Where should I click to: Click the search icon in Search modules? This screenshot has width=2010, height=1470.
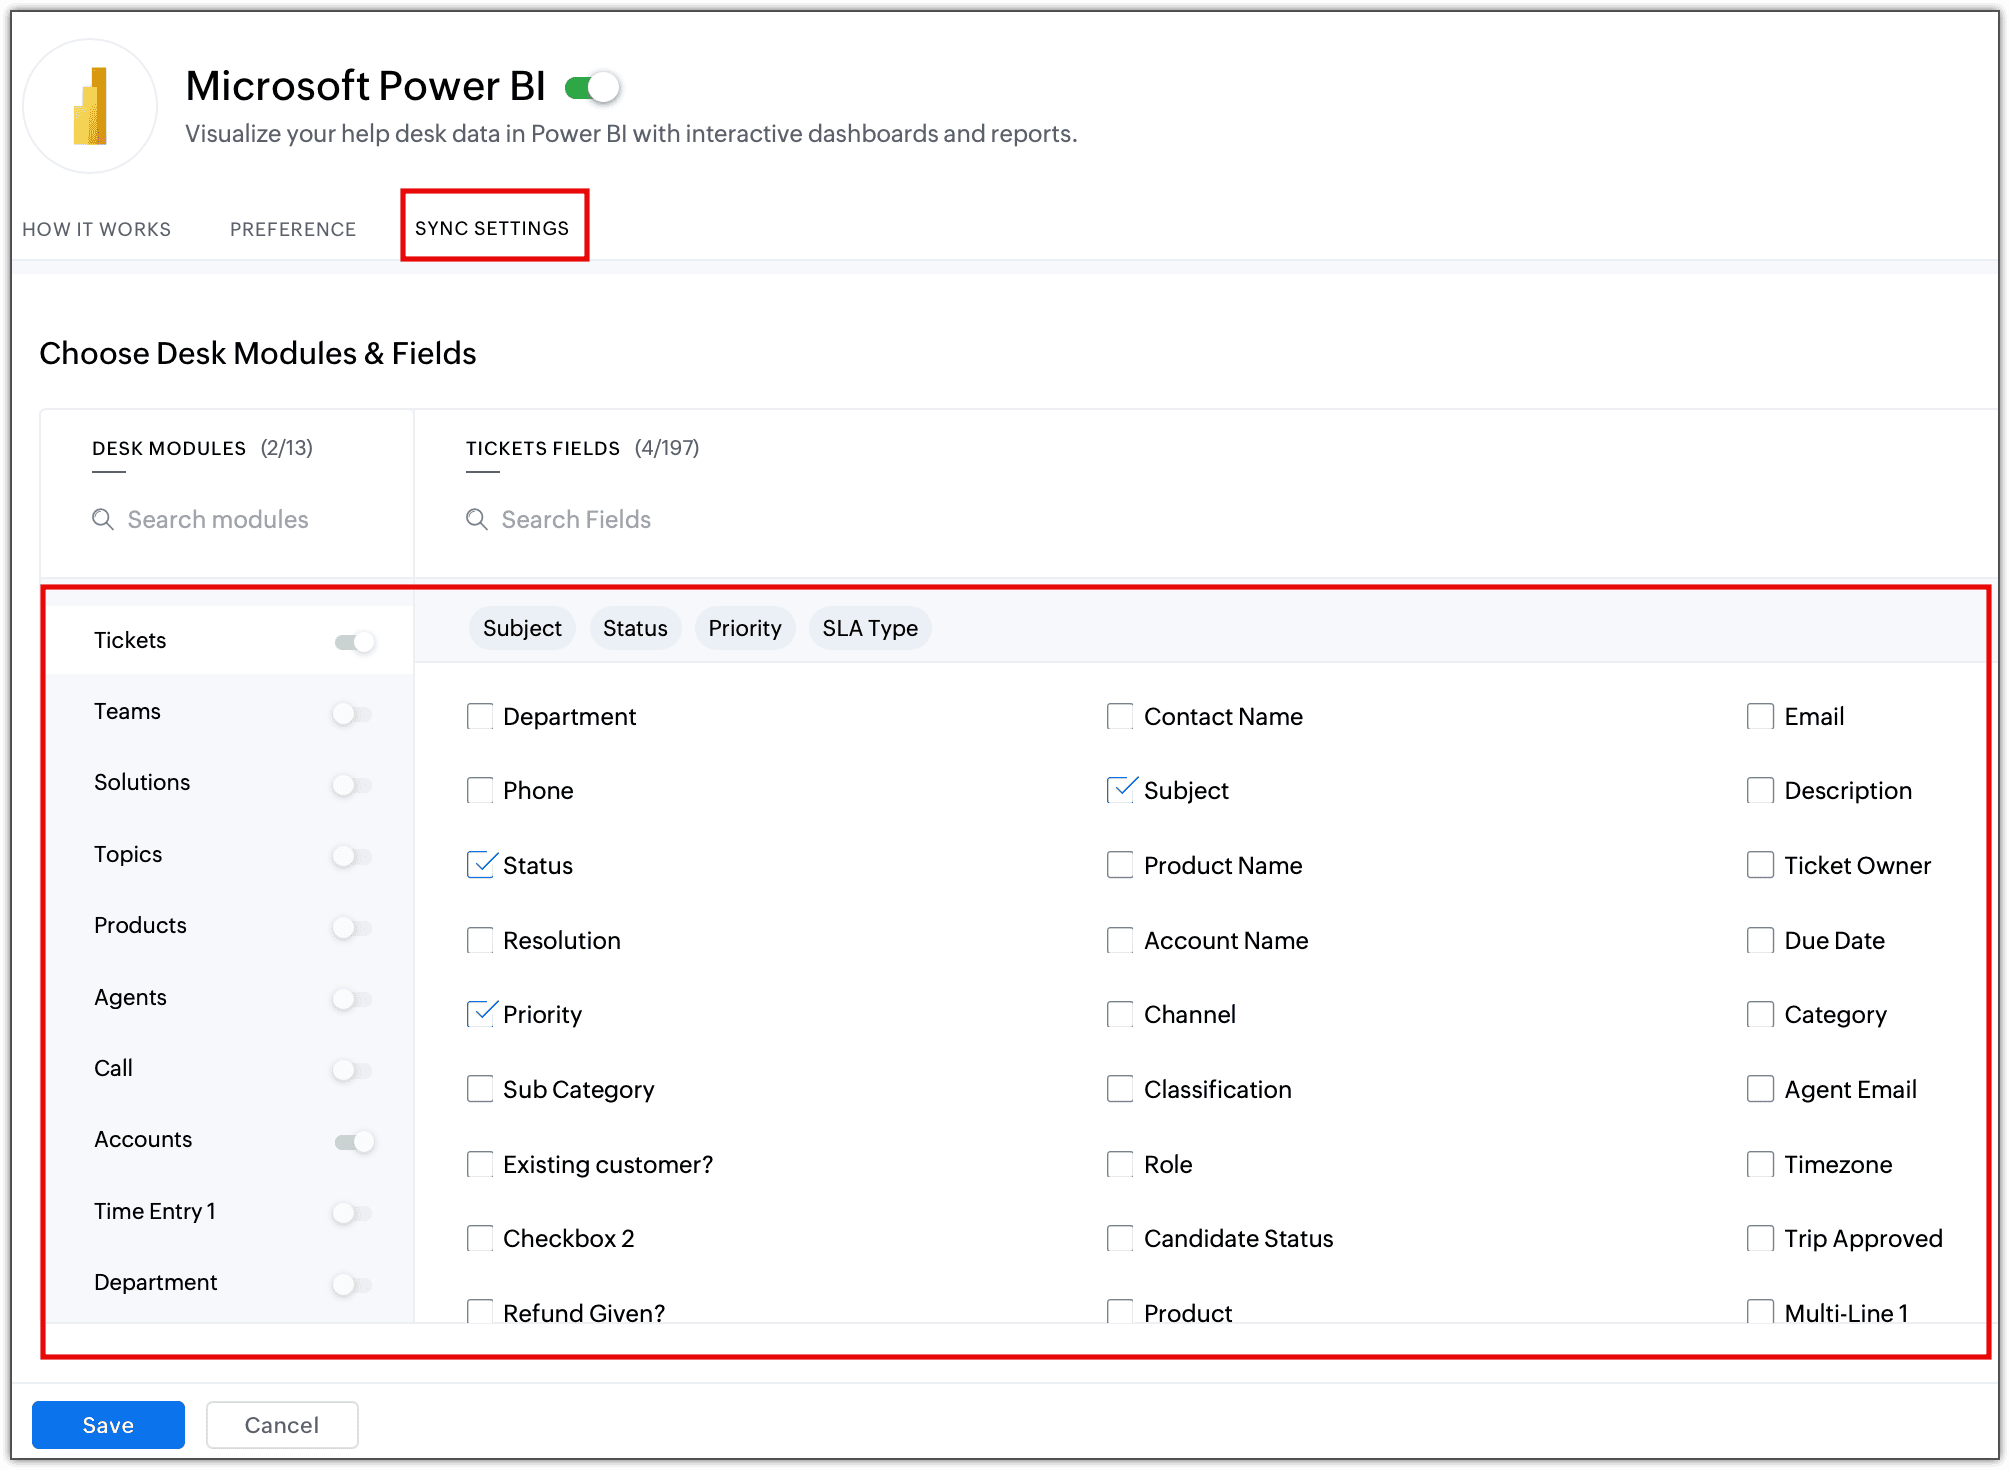[103, 520]
